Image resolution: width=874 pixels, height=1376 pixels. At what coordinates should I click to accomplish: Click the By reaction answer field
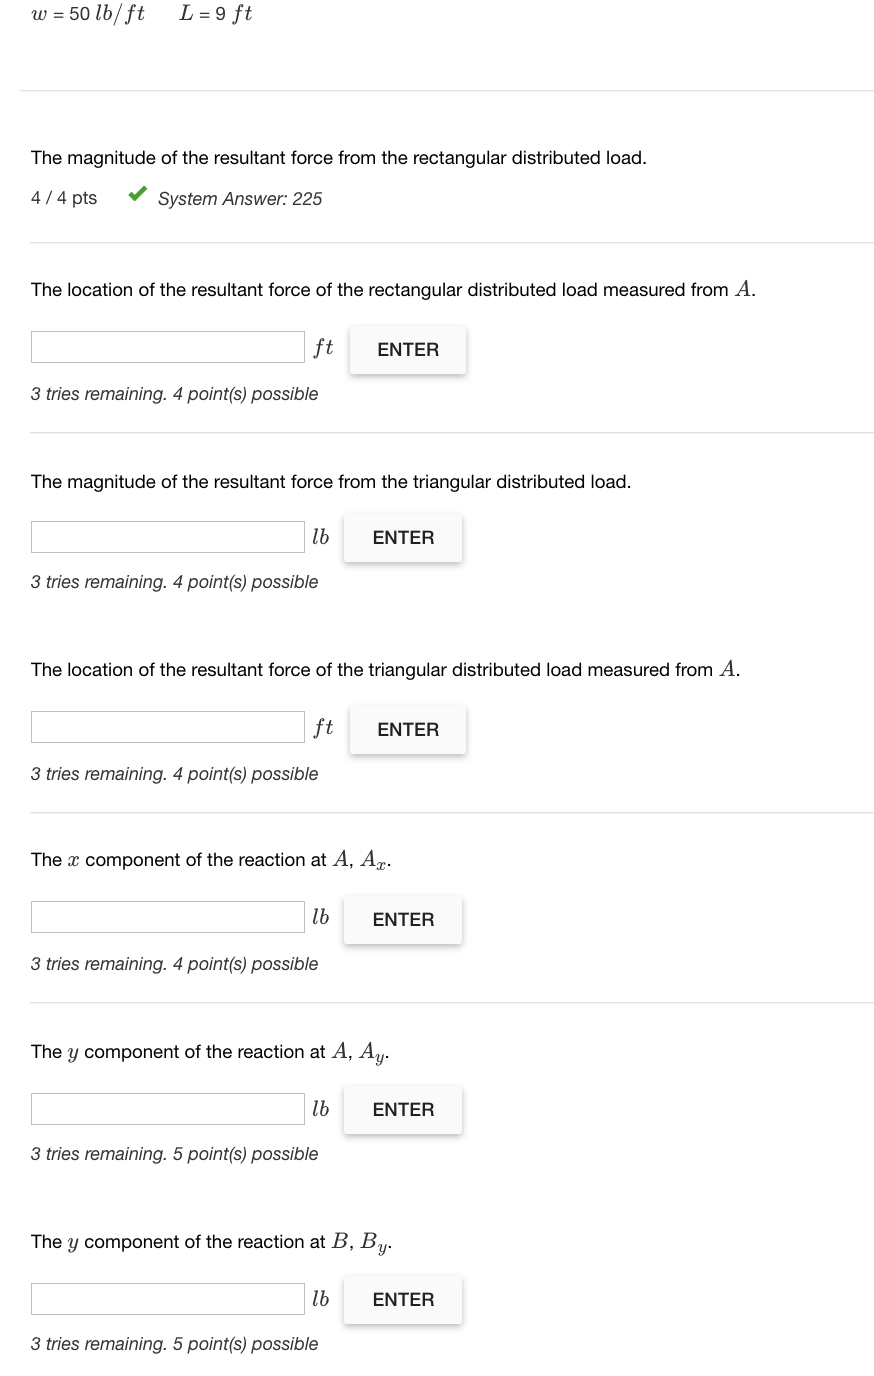pos(168,1299)
